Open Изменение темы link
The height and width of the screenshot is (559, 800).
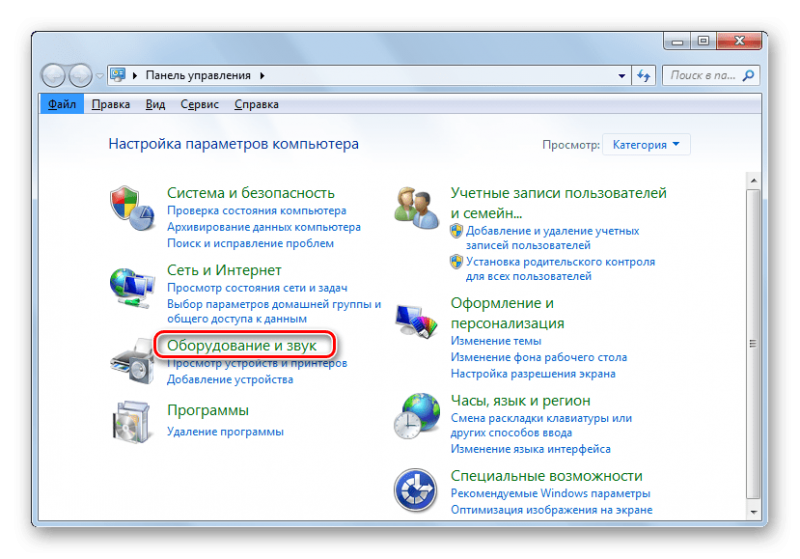496,341
